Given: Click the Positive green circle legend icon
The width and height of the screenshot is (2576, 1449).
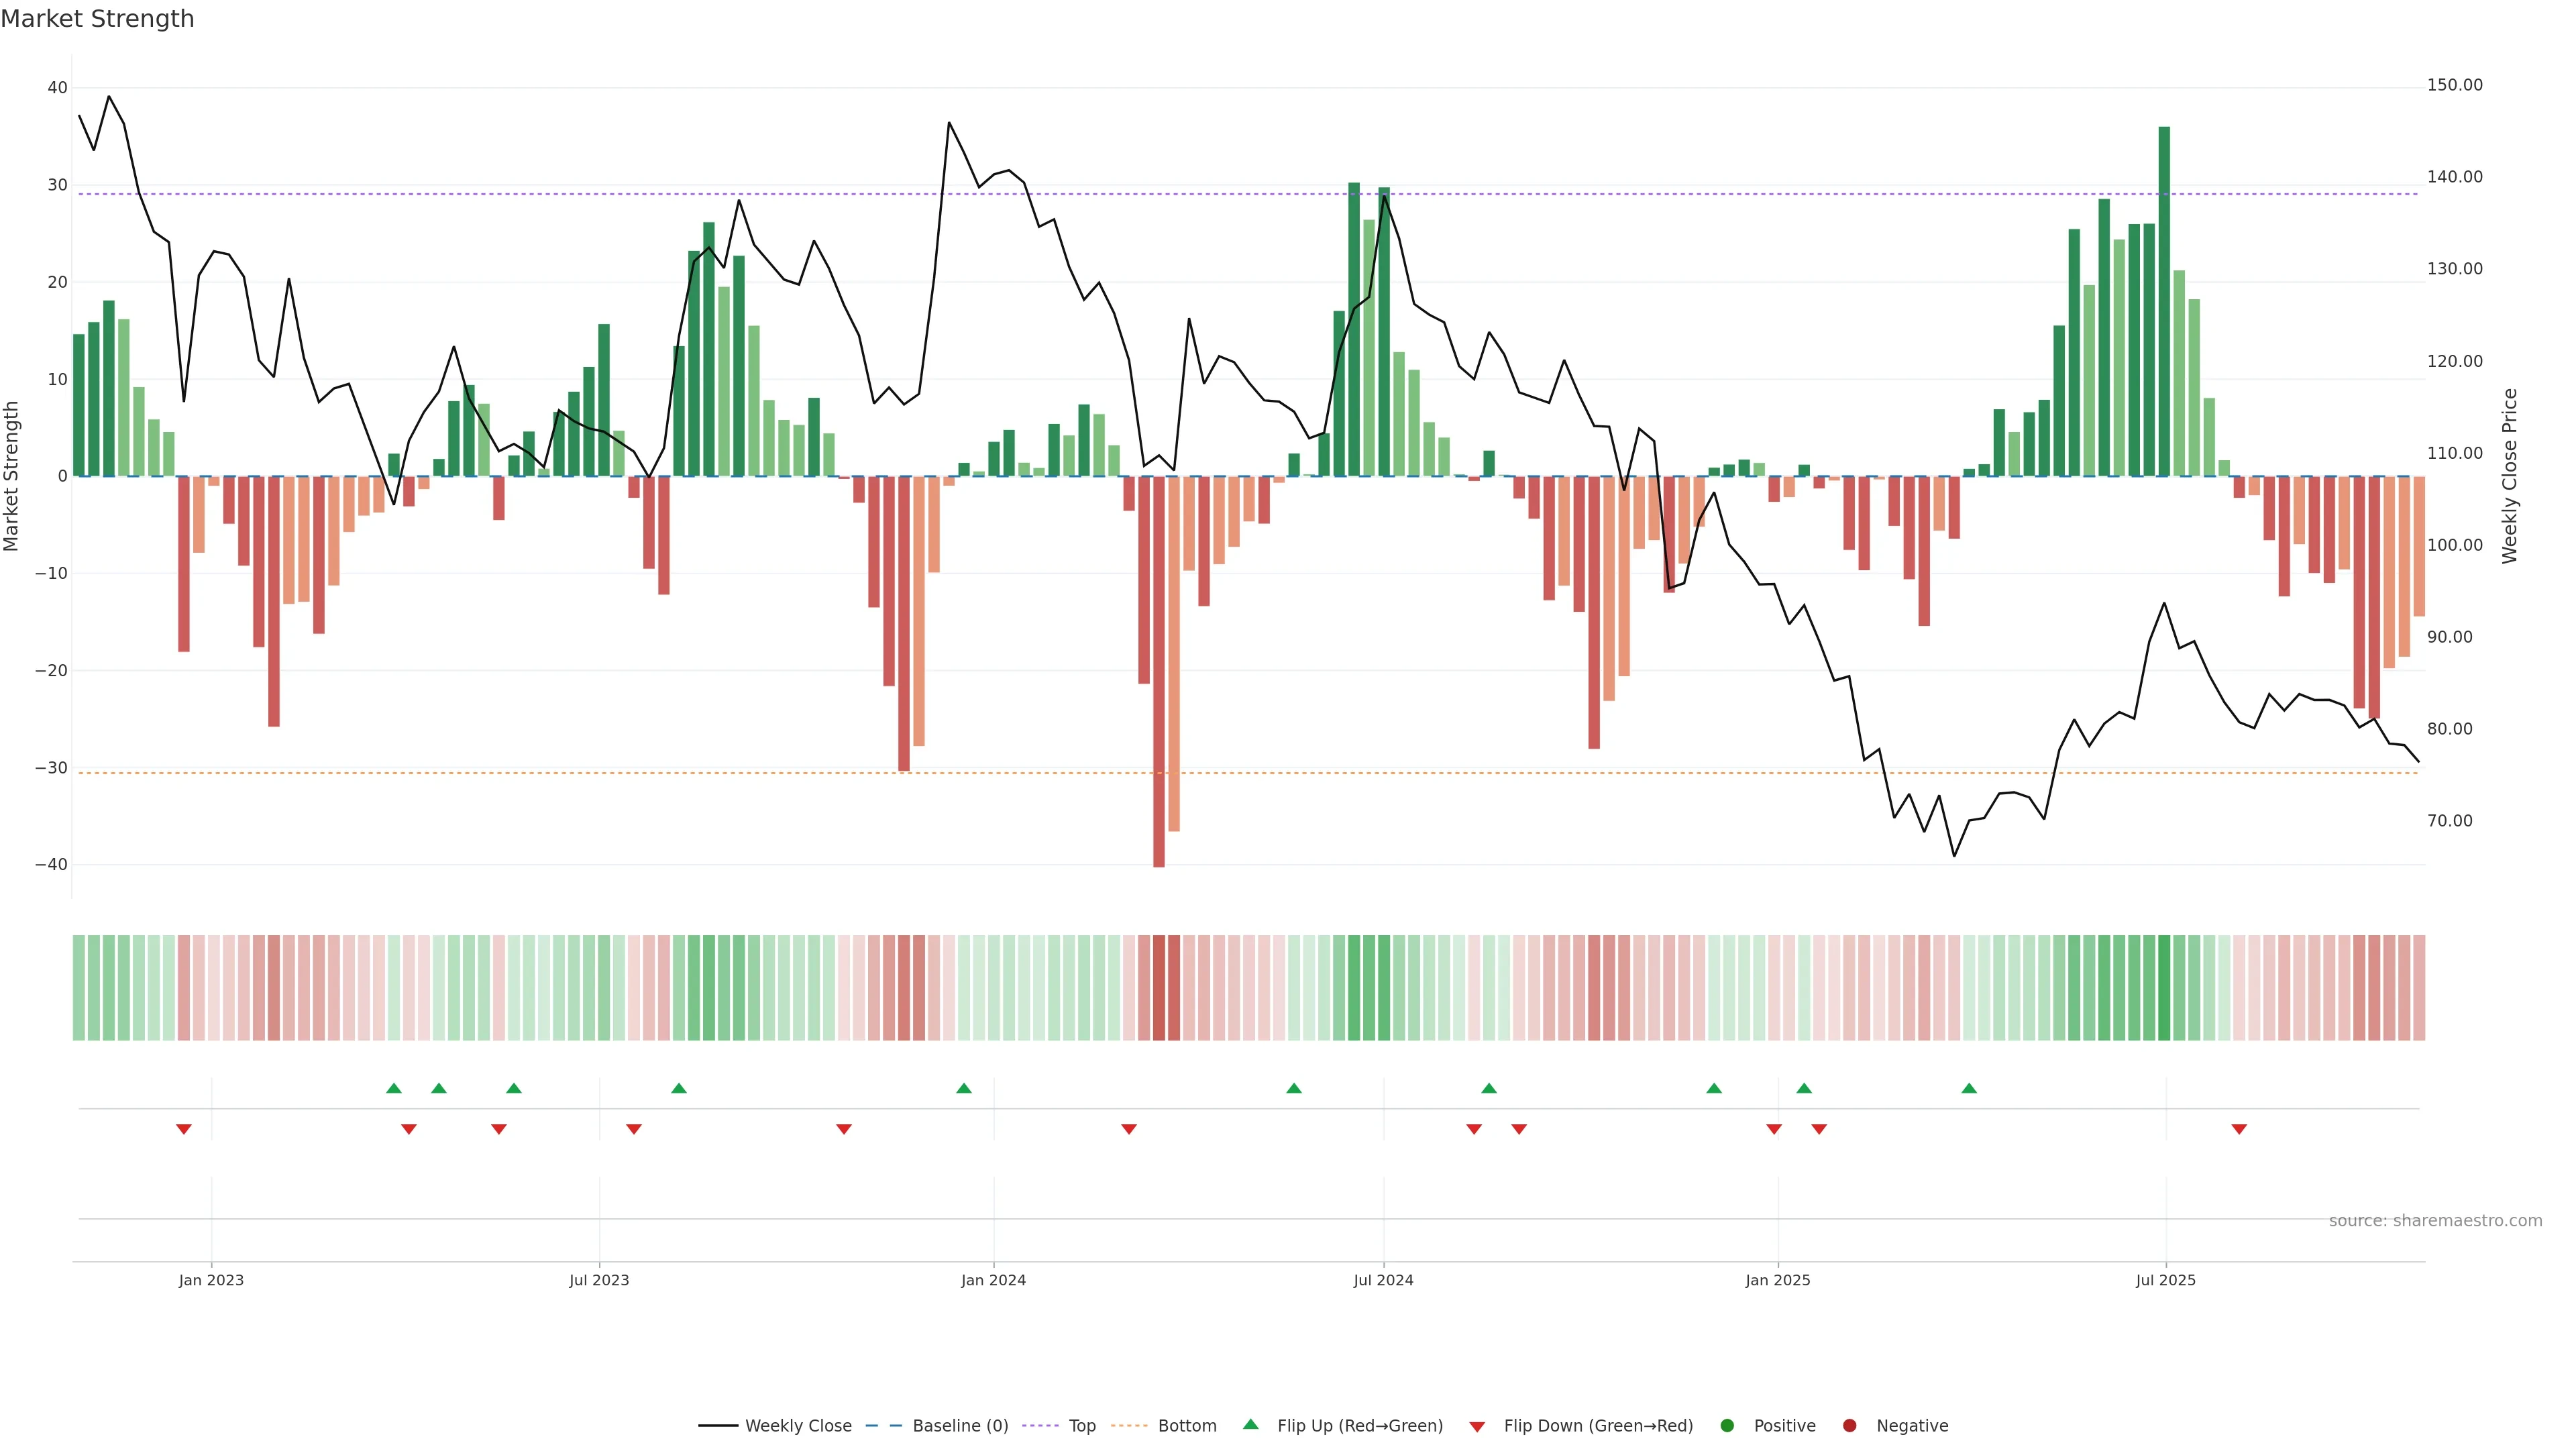Looking at the screenshot, I should tap(1727, 1426).
